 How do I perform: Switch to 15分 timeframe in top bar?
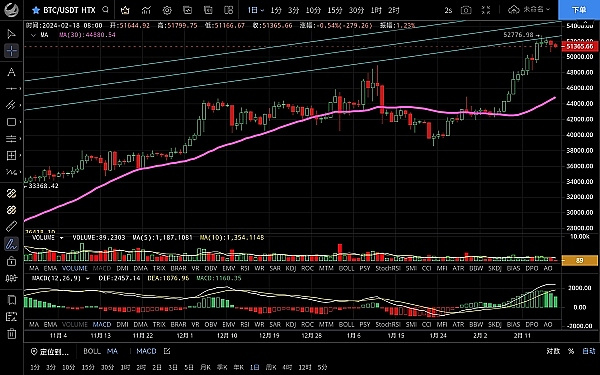coord(335,10)
